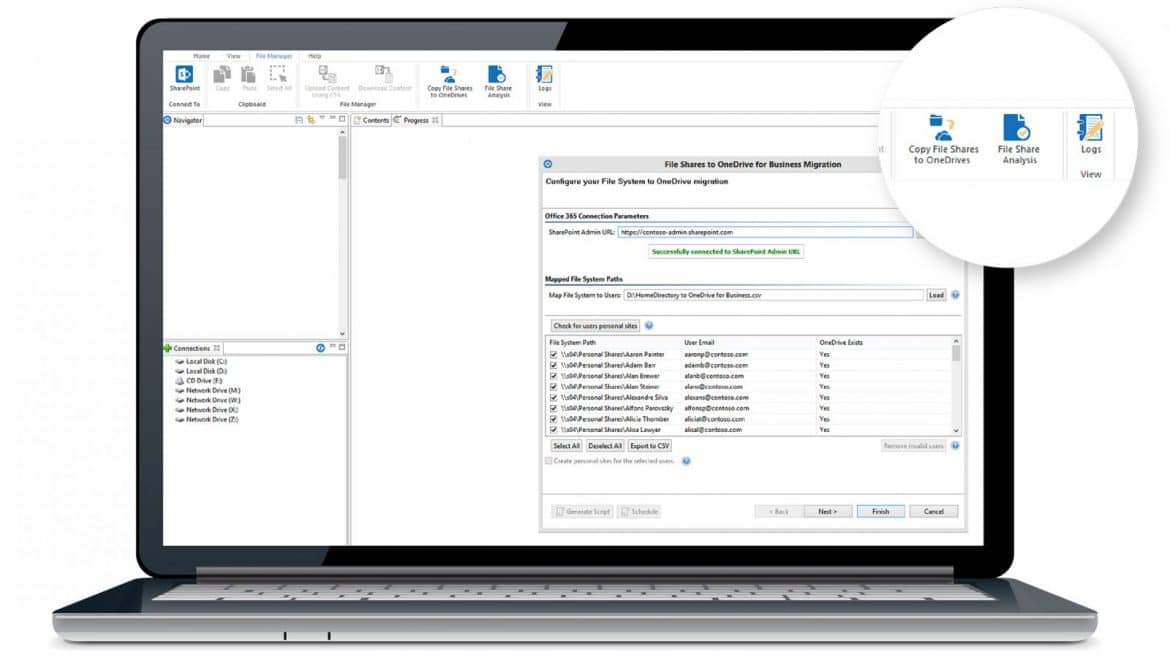The image size is (1170, 663).
Task: Click the Export to CSV button
Action: pyautogui.click(x=649, y=446)
